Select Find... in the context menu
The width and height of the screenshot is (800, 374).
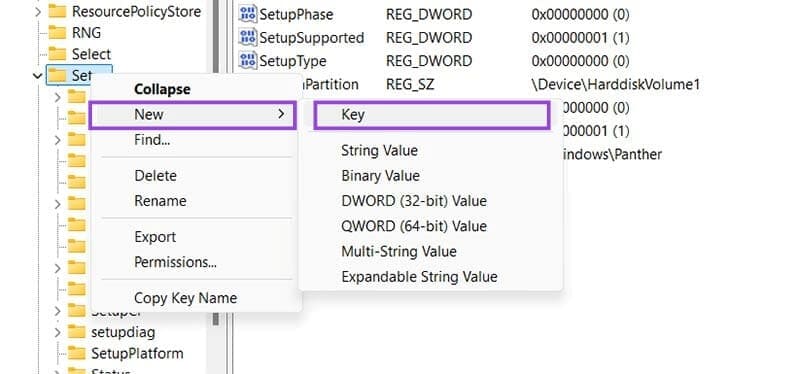coord(152,139)
